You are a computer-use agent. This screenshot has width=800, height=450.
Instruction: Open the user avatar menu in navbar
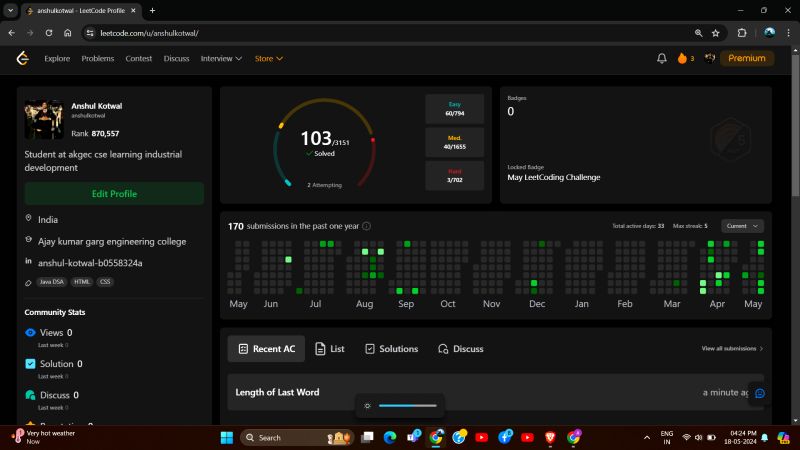pos(710,58)
